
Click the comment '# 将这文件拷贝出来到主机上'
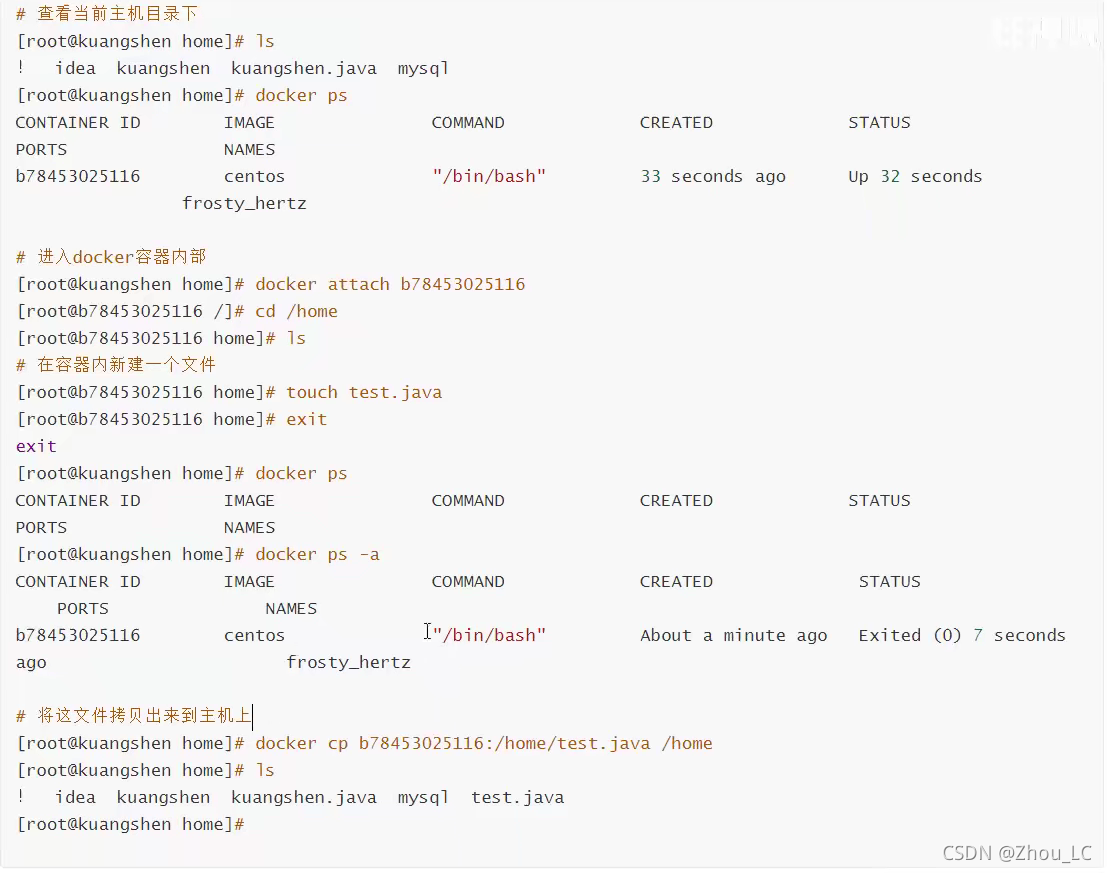pos(133,716)
